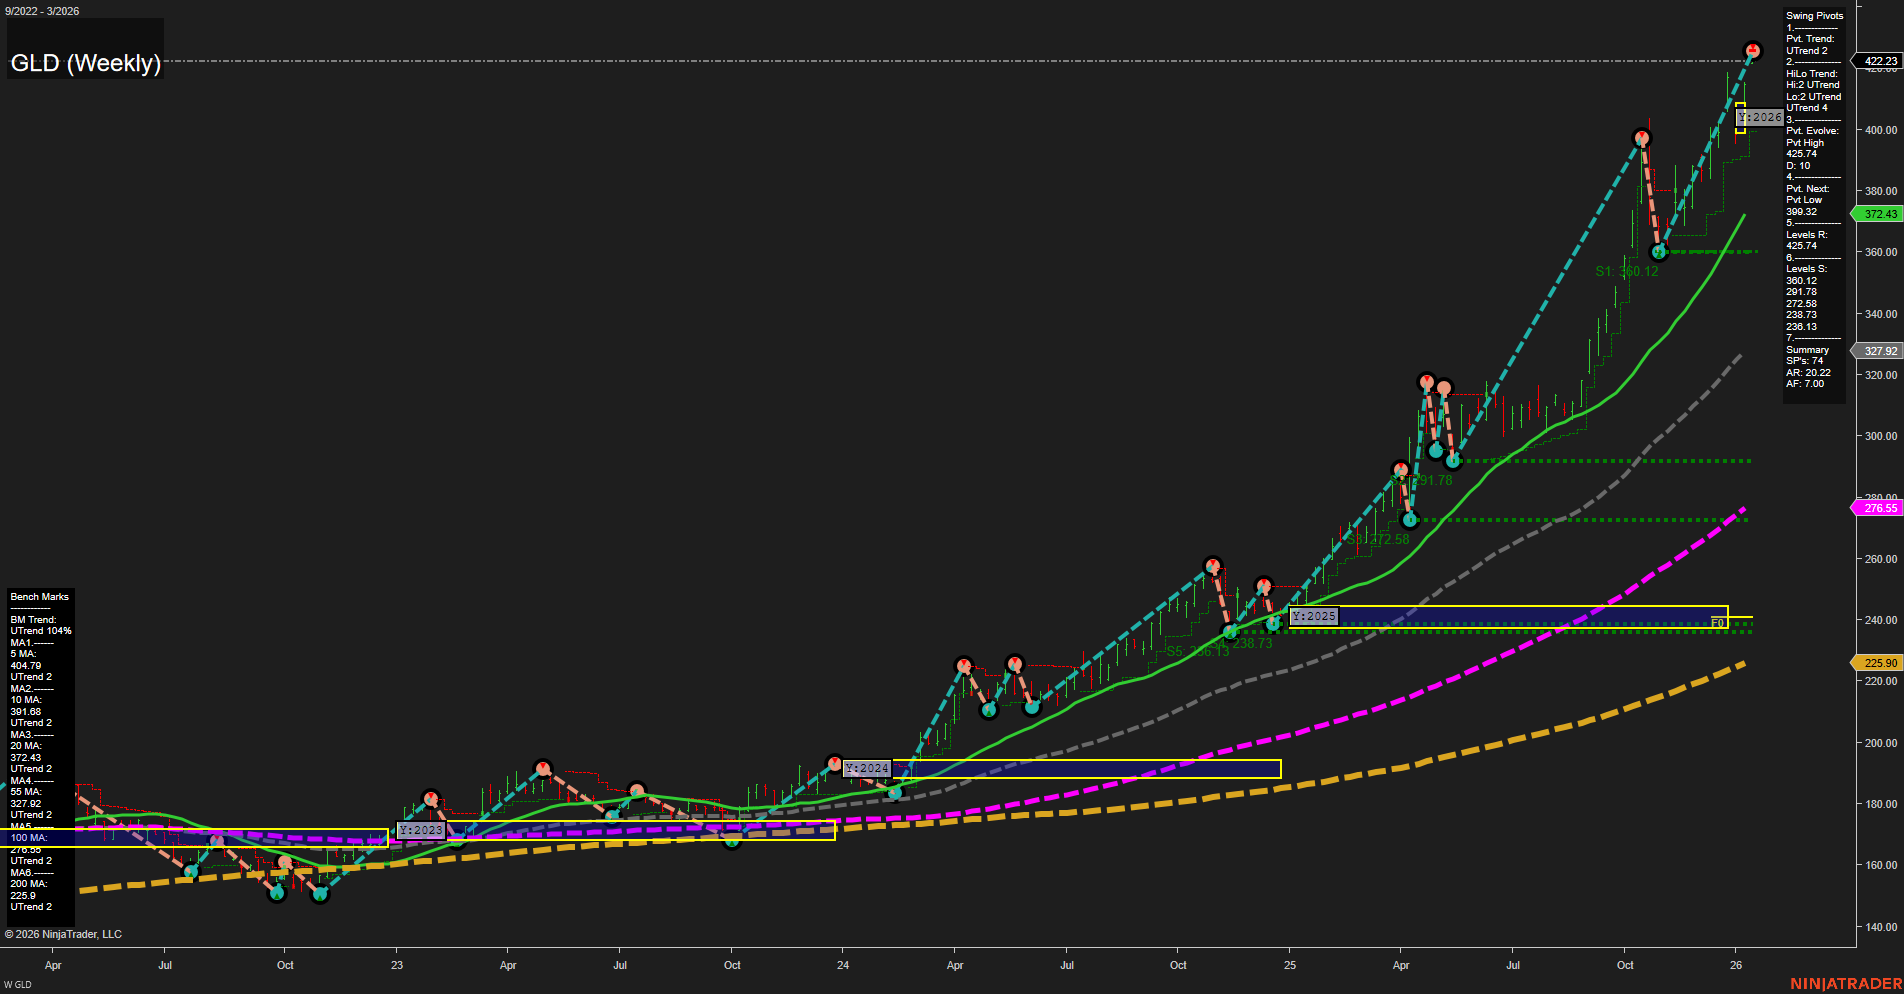Screen dimensions: 1904x994
Task: Expand the Levels S list in Swing Pivots
Action: coord(1803,268)
